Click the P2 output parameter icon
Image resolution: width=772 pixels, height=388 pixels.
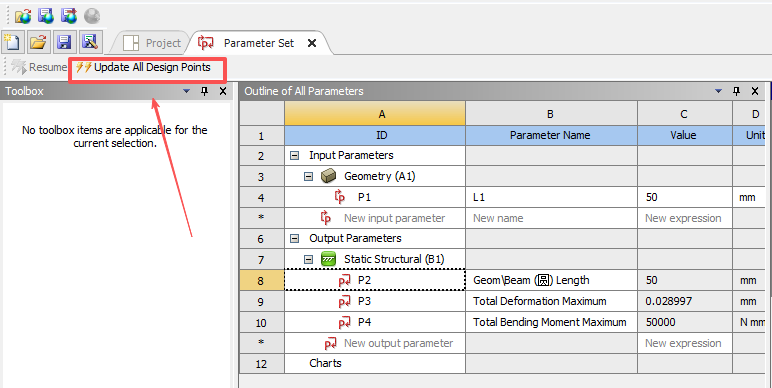[x=345, y=280]
